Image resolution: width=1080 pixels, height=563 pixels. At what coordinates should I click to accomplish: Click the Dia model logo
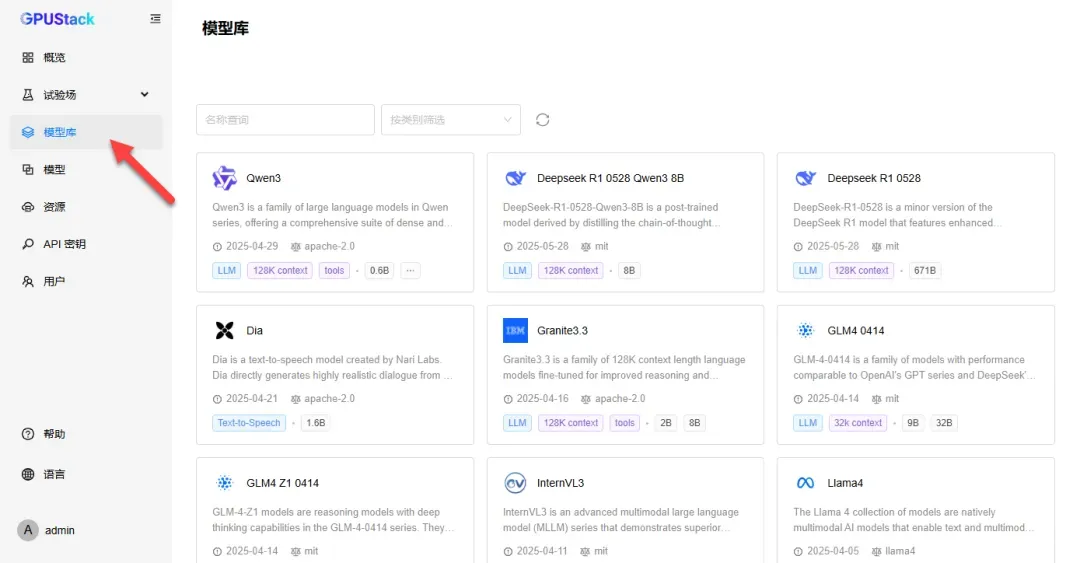tap(225, 331)
